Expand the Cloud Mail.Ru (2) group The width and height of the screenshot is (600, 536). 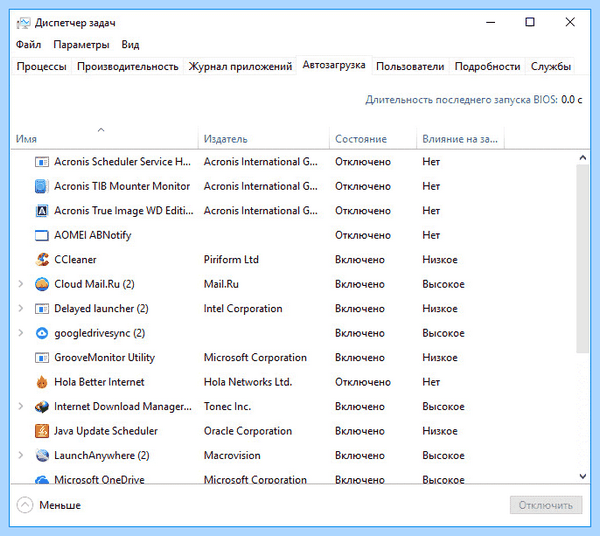pyautogui.click(x=21, y=284)
